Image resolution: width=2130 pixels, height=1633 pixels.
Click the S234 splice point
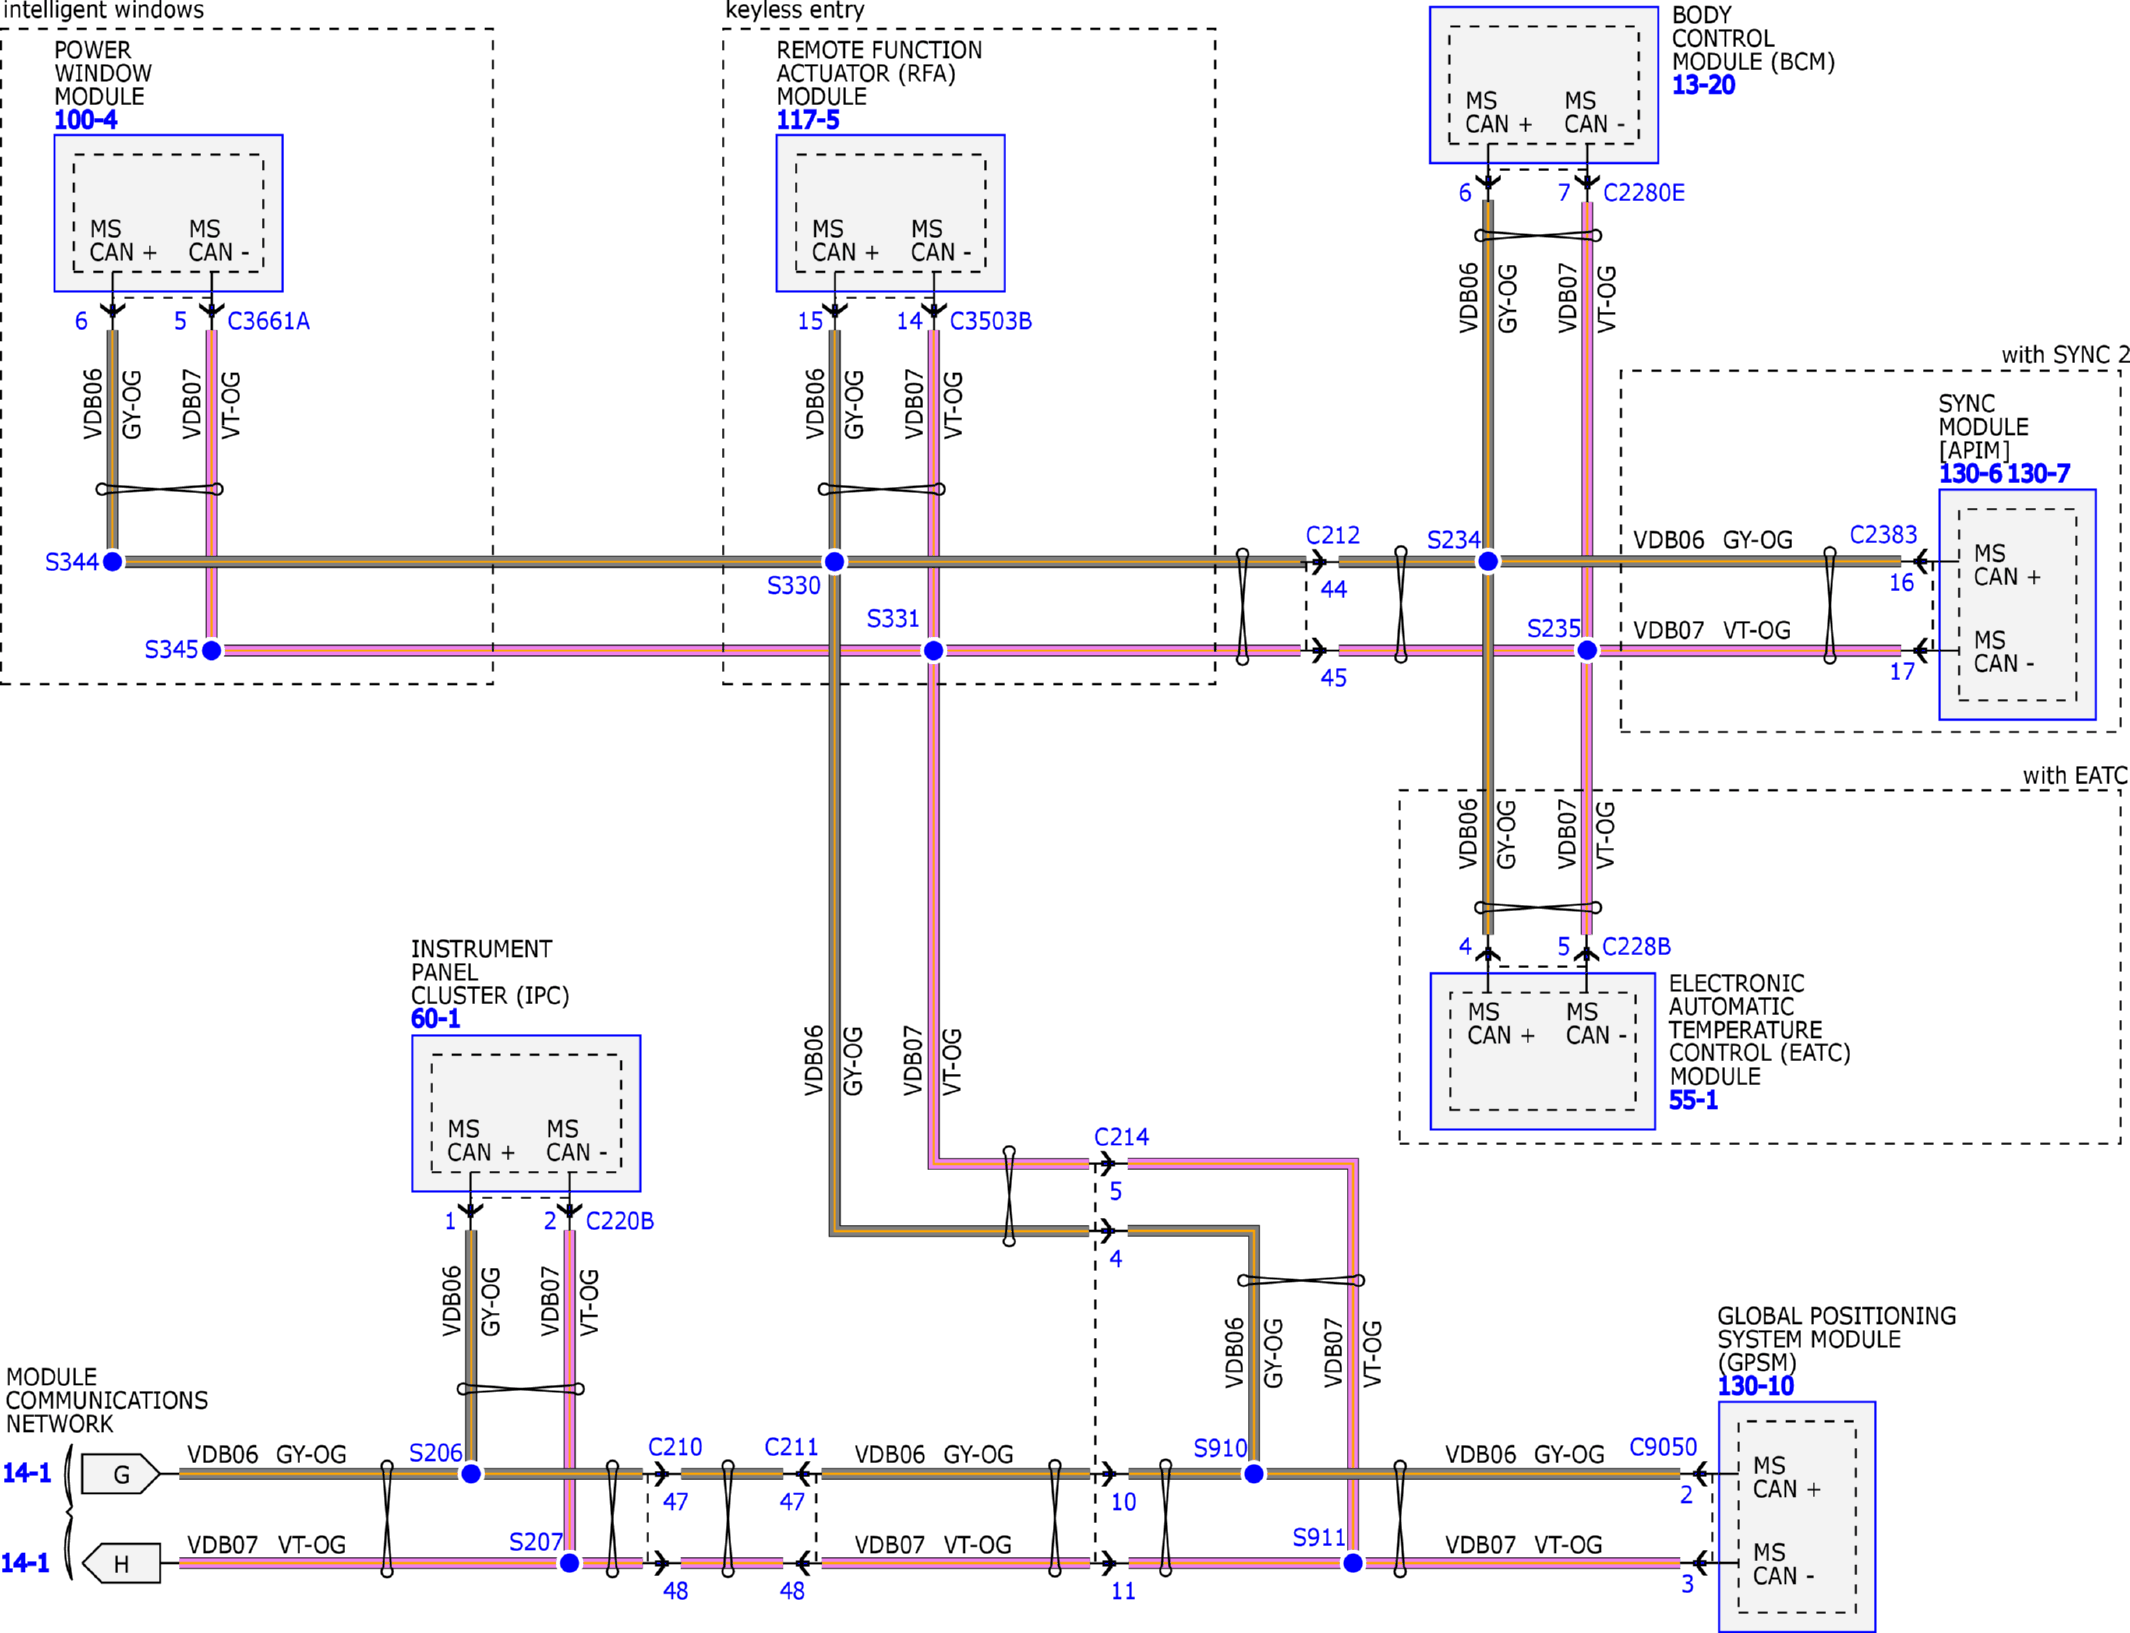click(1488, 562)
